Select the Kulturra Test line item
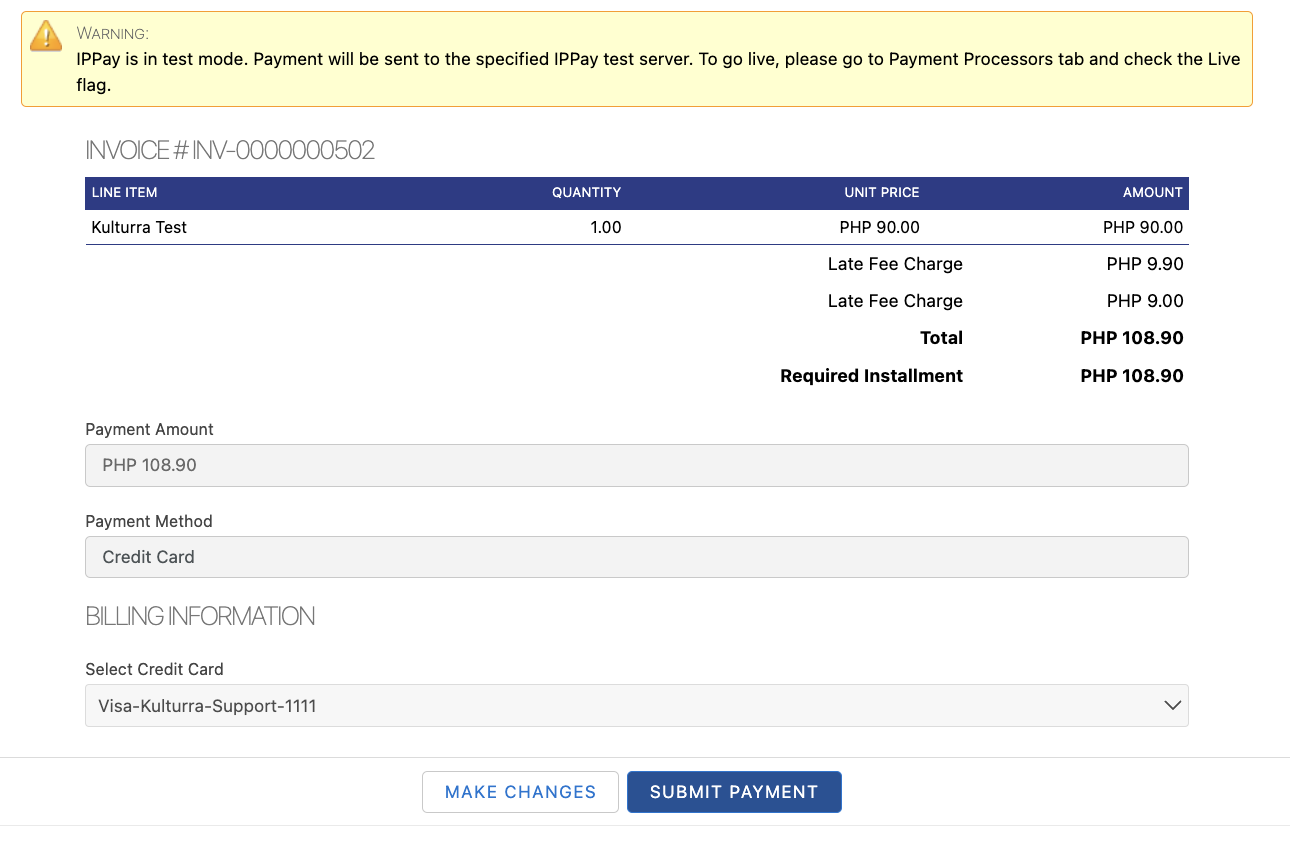Viewport: 1290px width, 849px height. pos(139,227)
